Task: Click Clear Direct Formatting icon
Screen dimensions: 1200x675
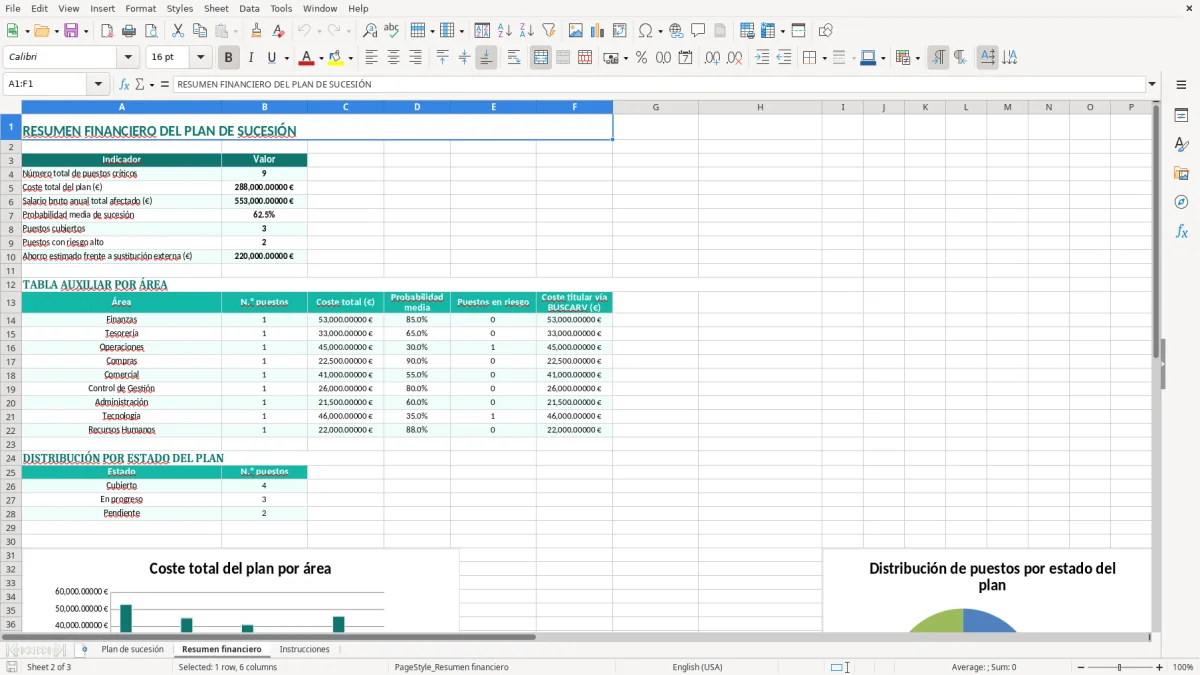Action: click(x=278, y=31)
